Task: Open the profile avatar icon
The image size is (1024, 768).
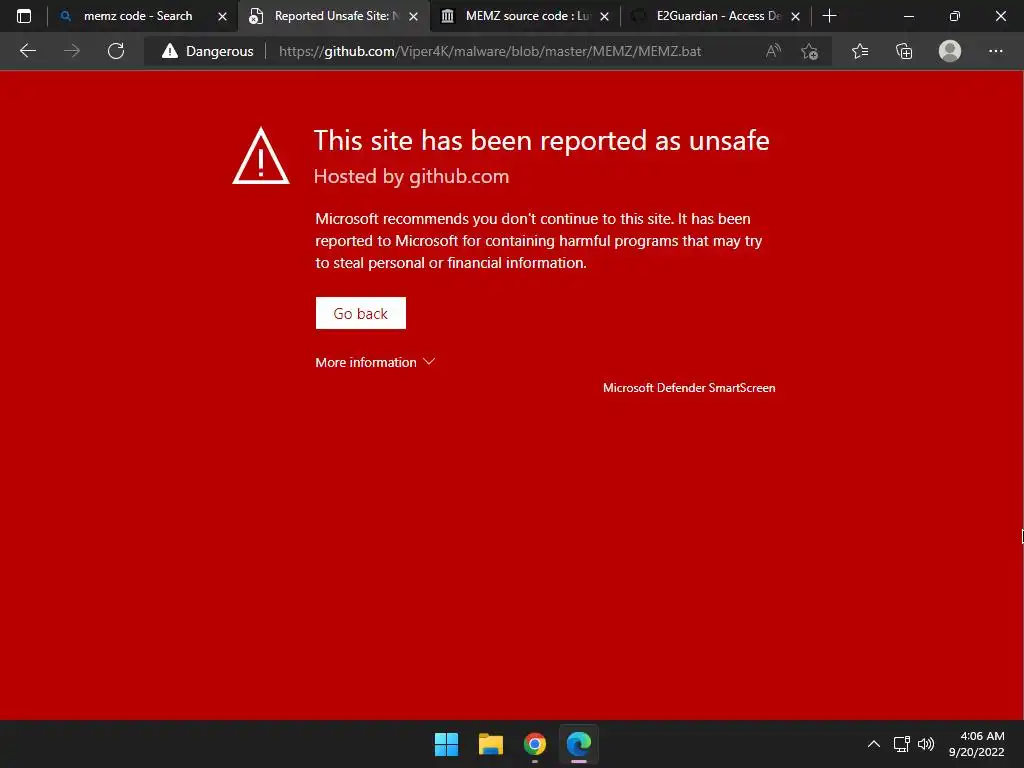Action: [950, 51]
